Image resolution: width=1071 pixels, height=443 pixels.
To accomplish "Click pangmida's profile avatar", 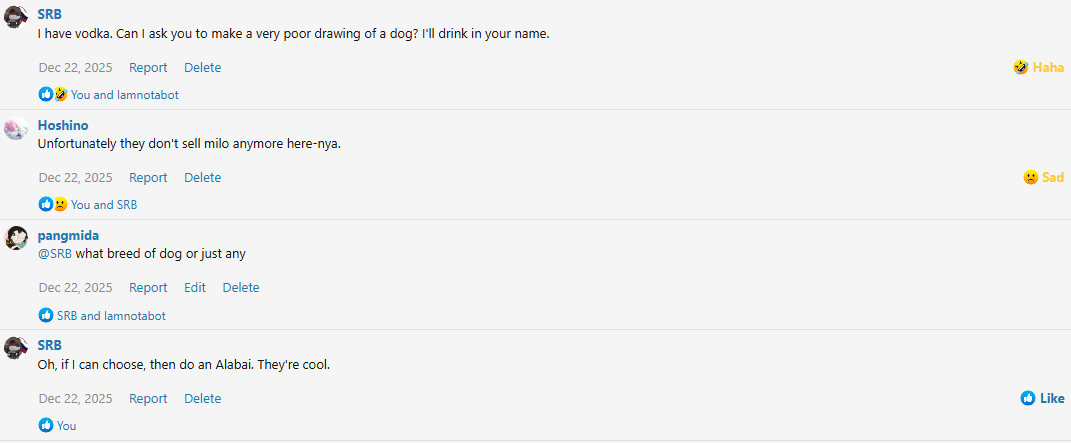I will pyautogui.click(x=15, y=238).
